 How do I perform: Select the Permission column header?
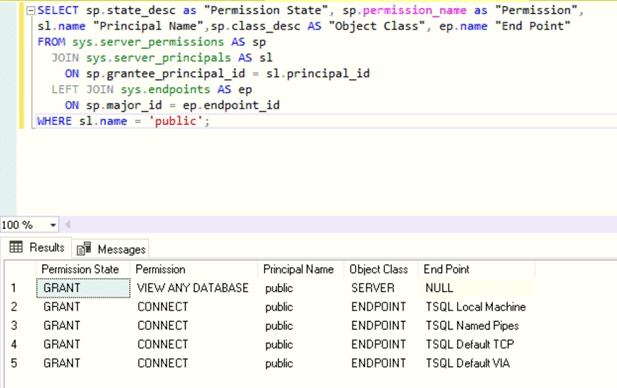pyautogui.click(x=194, y=269)
